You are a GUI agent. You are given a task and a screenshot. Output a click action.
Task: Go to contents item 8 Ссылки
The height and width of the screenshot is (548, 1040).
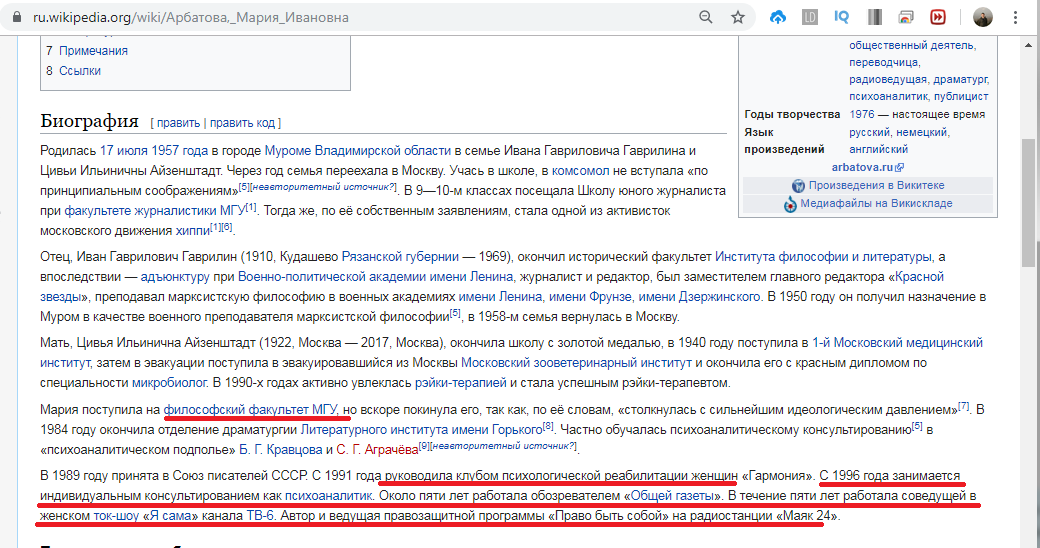(80, 70)
